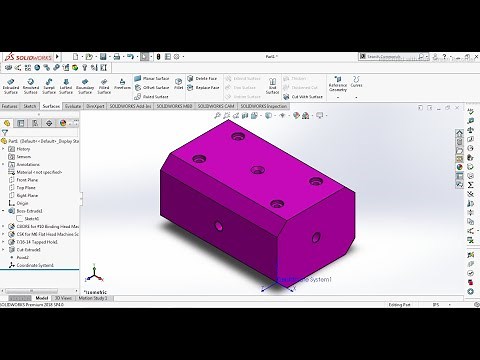This screenshot has height=360, width=480.
Task: Click the Filled Surface tool
Action: (104, 86)
